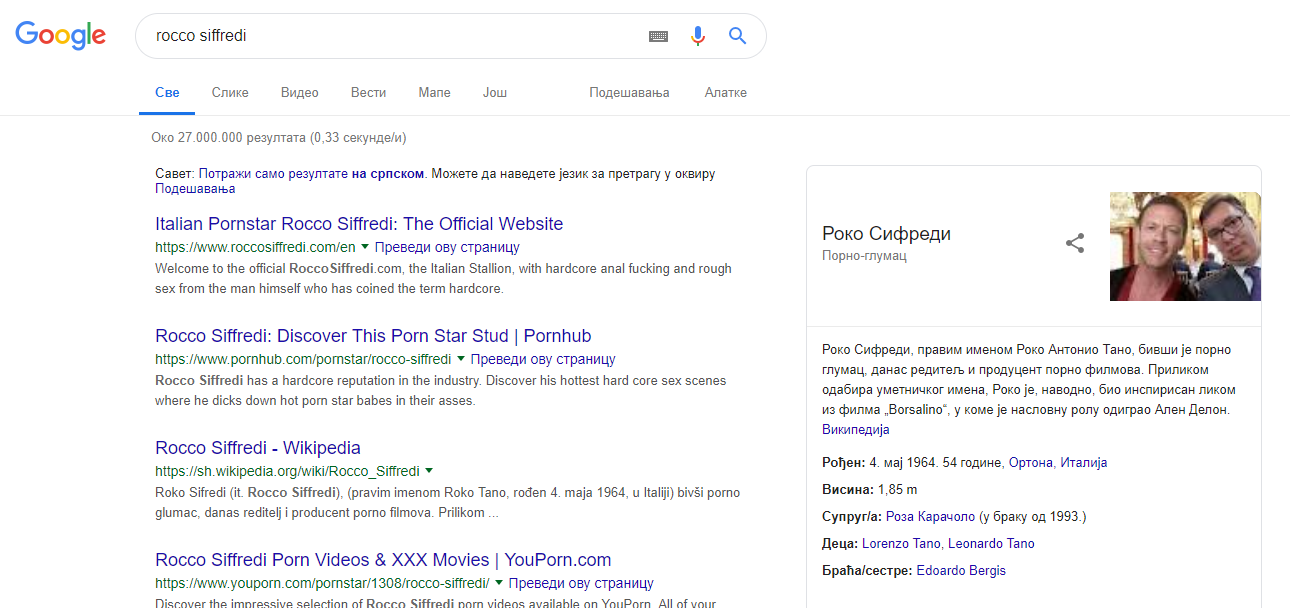Expand the pornhub.com result options arrow
1290x608 pixels.
click(461, 359)
